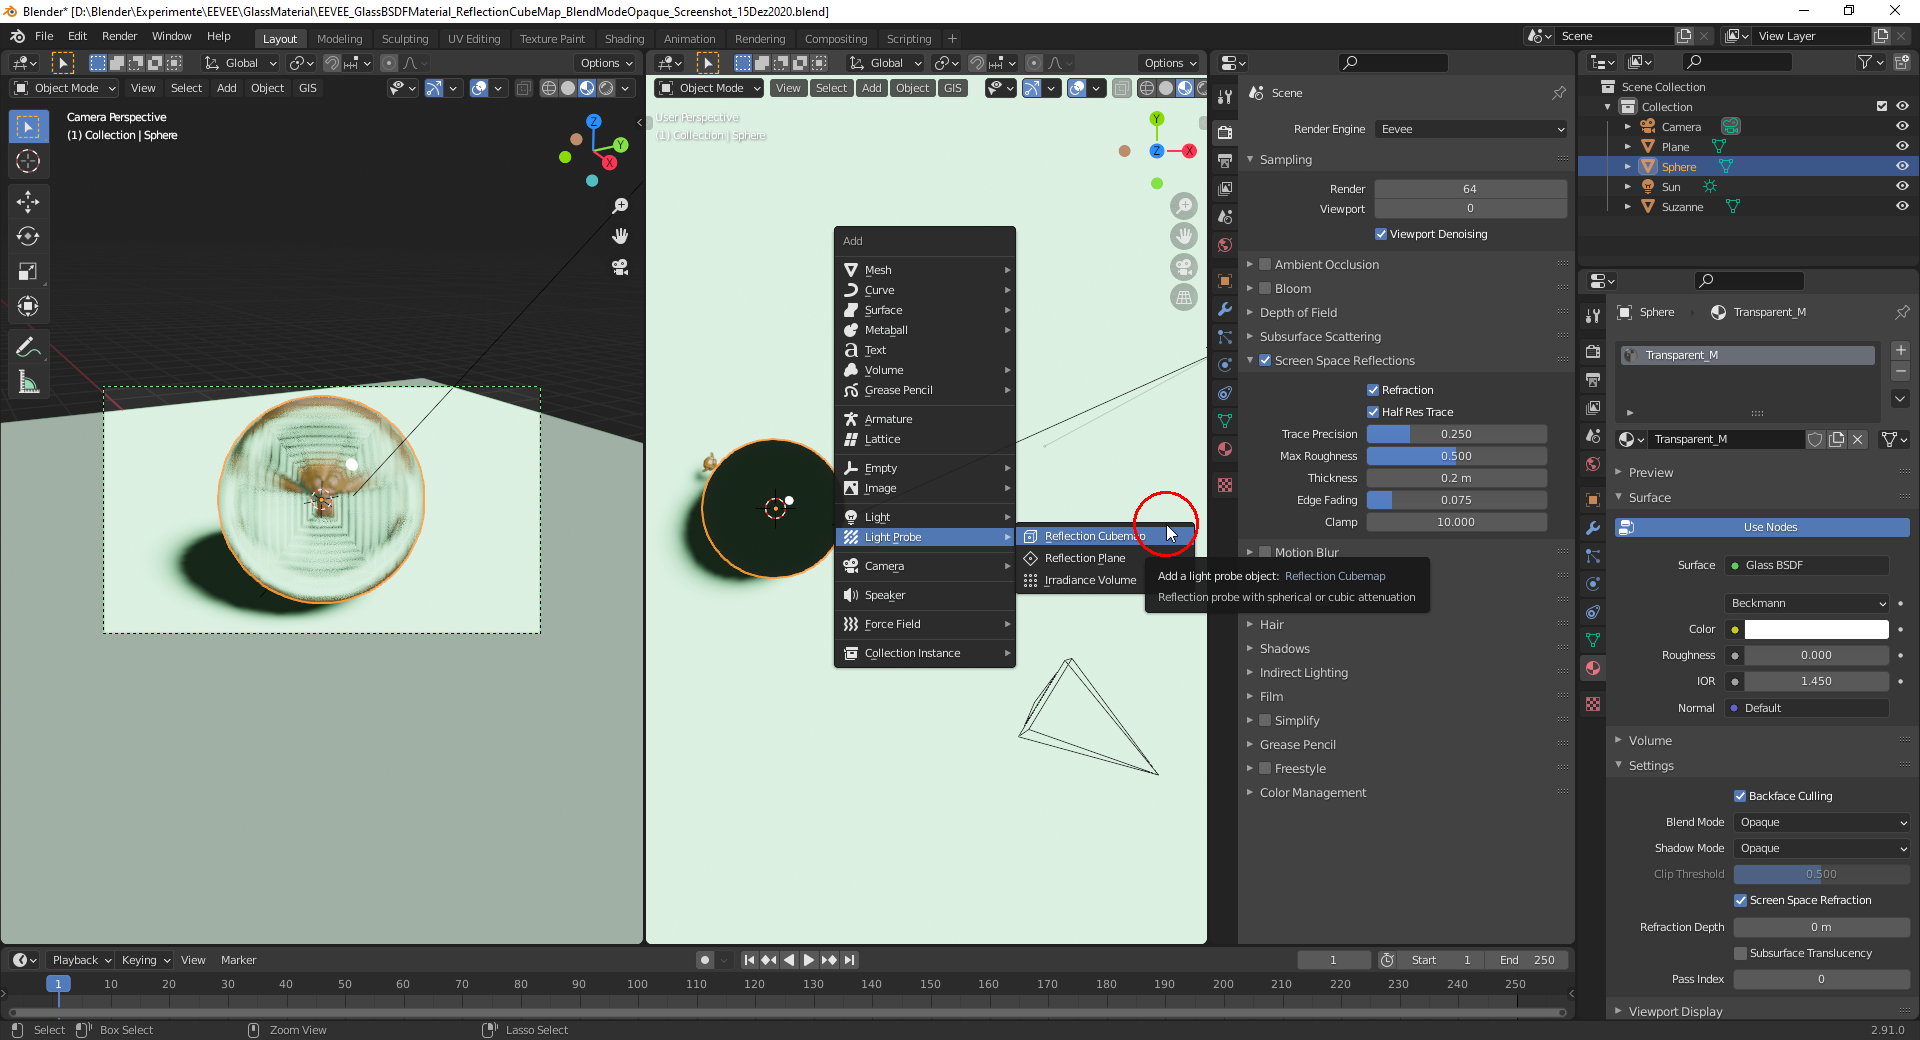Open Output properties printer icon
The height and width of the screenshot is (1040, 1920).
(x=1225, y=160)
